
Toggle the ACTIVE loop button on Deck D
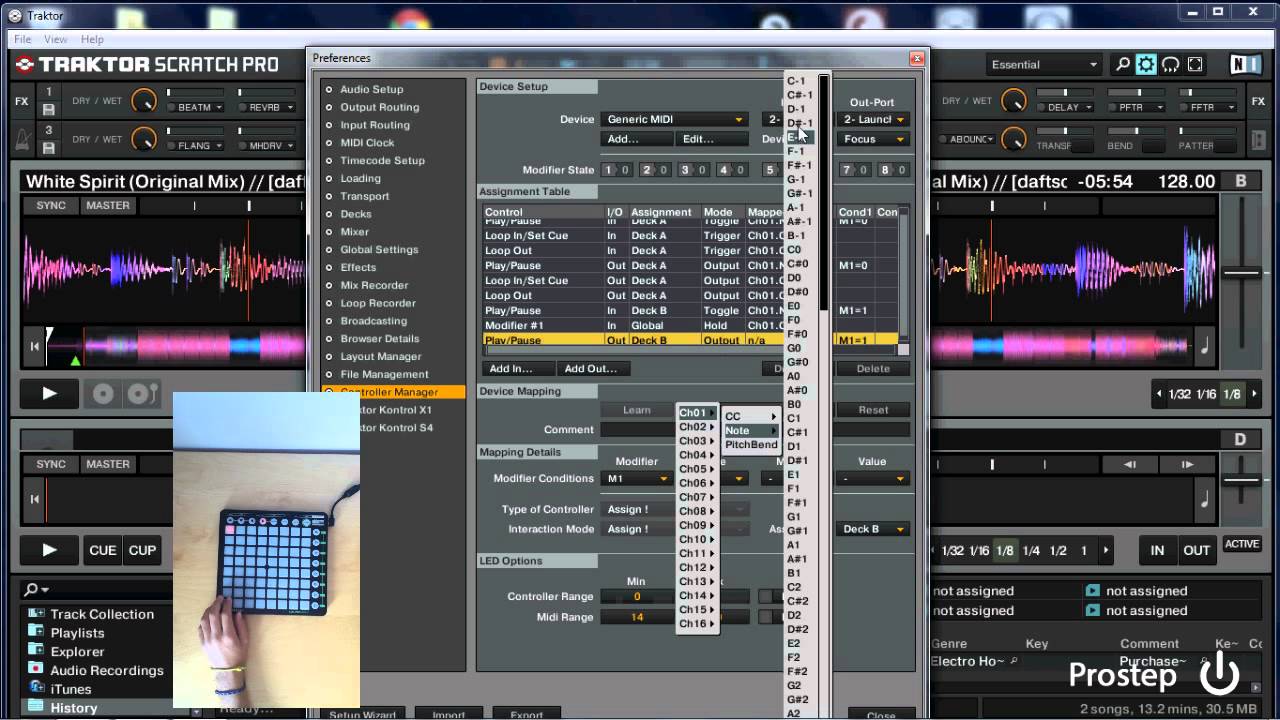(1242, 545)
